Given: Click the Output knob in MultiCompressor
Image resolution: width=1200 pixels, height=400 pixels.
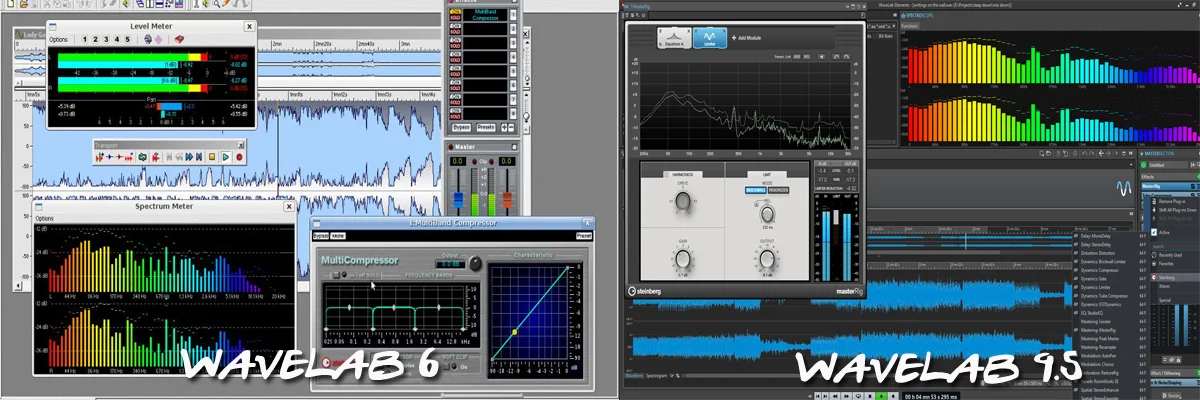Looking at the screenshot, I should coord(474,263).
